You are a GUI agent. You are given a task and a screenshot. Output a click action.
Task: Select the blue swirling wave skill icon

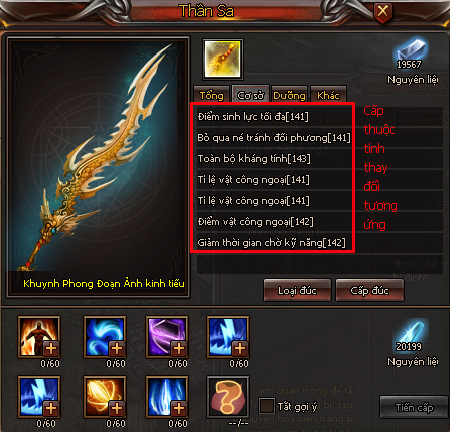click(x=105, y=337)
